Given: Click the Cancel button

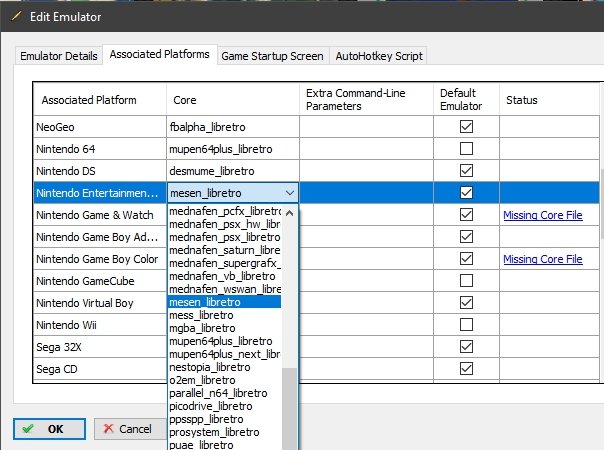Looking at the screenshot, I should tap(130, 429).
